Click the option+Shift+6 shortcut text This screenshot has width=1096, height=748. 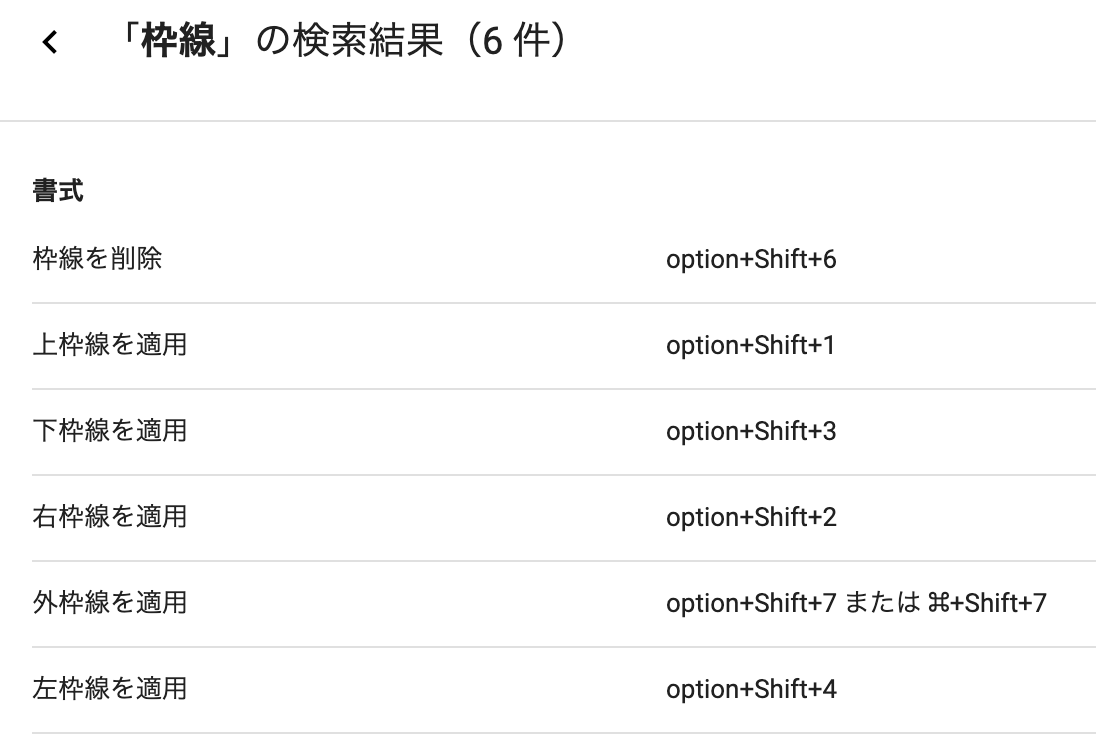751,259
